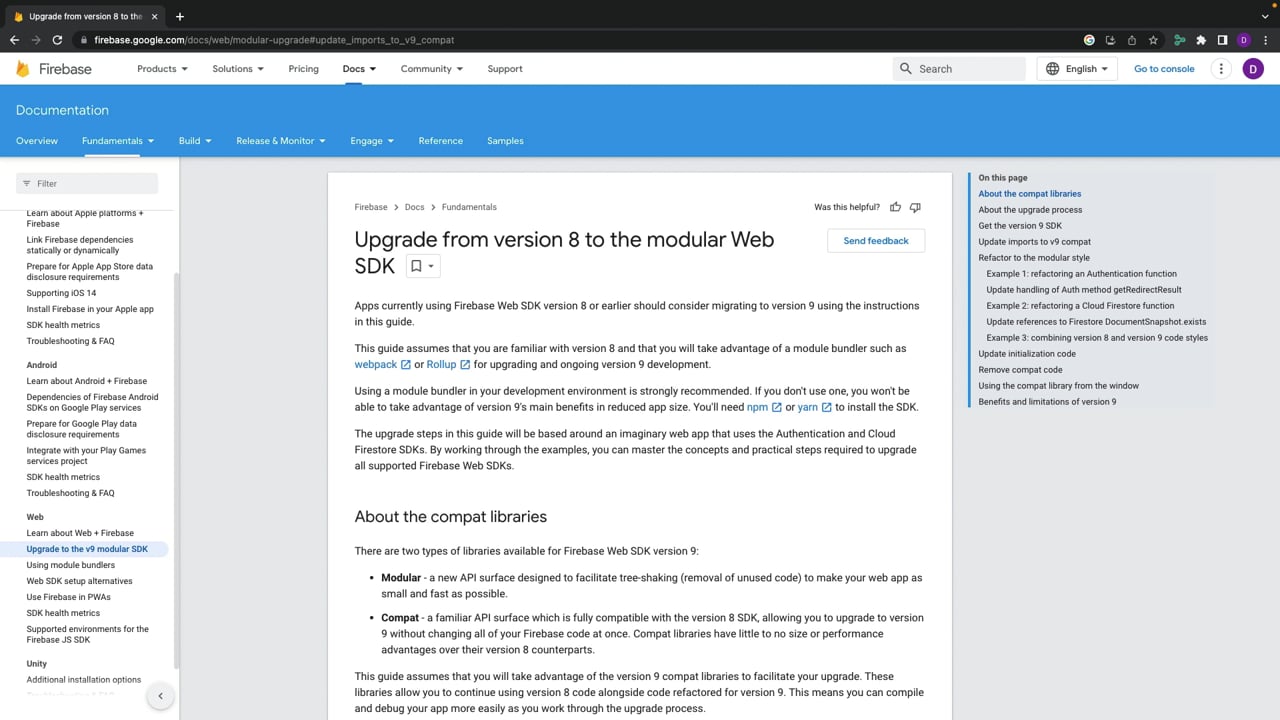
Task: Open the purple account avatar in the Firebase header
Action: [x=1253, y=69]
